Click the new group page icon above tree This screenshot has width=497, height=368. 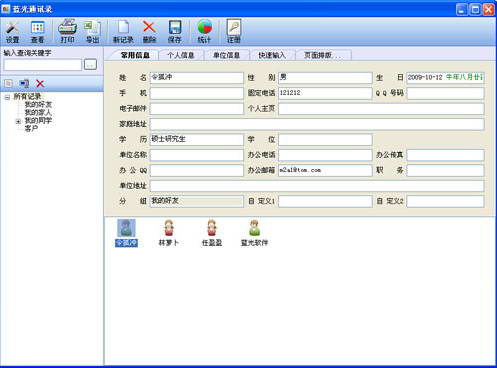coord(9,83)
